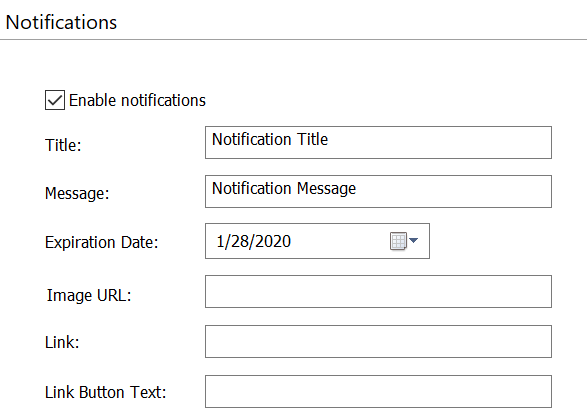Open the calendar picker icon
Viewport: 587px width, 418px height.
[x=398, y=241]
